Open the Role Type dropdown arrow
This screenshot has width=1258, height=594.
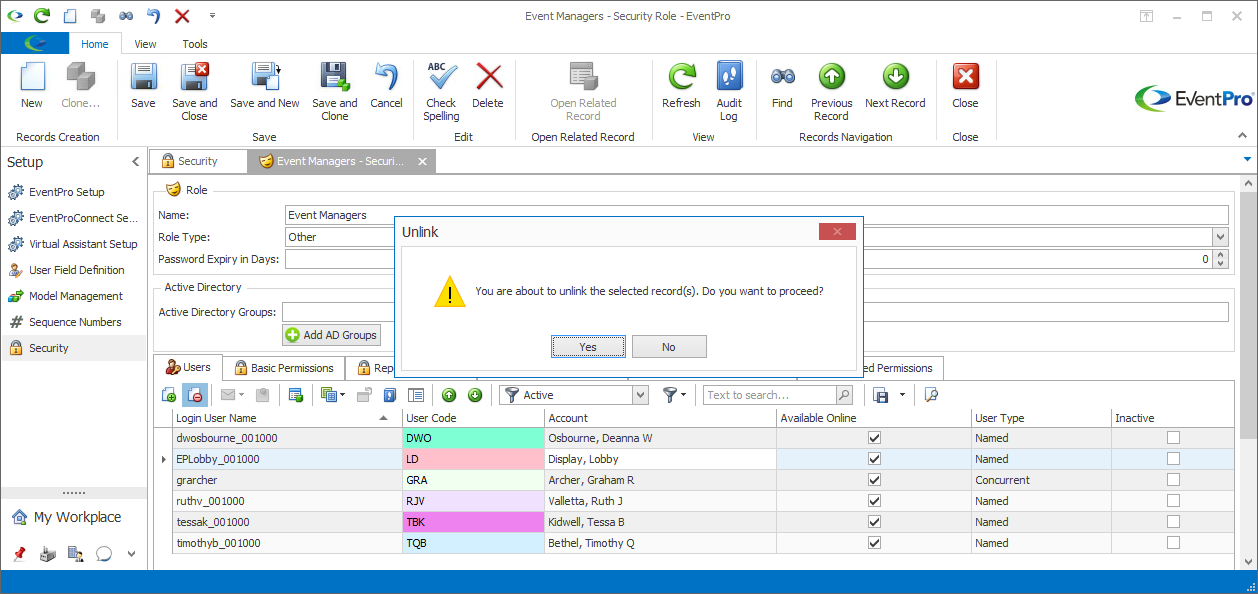pyautogui.click(x=1220, y=237)
